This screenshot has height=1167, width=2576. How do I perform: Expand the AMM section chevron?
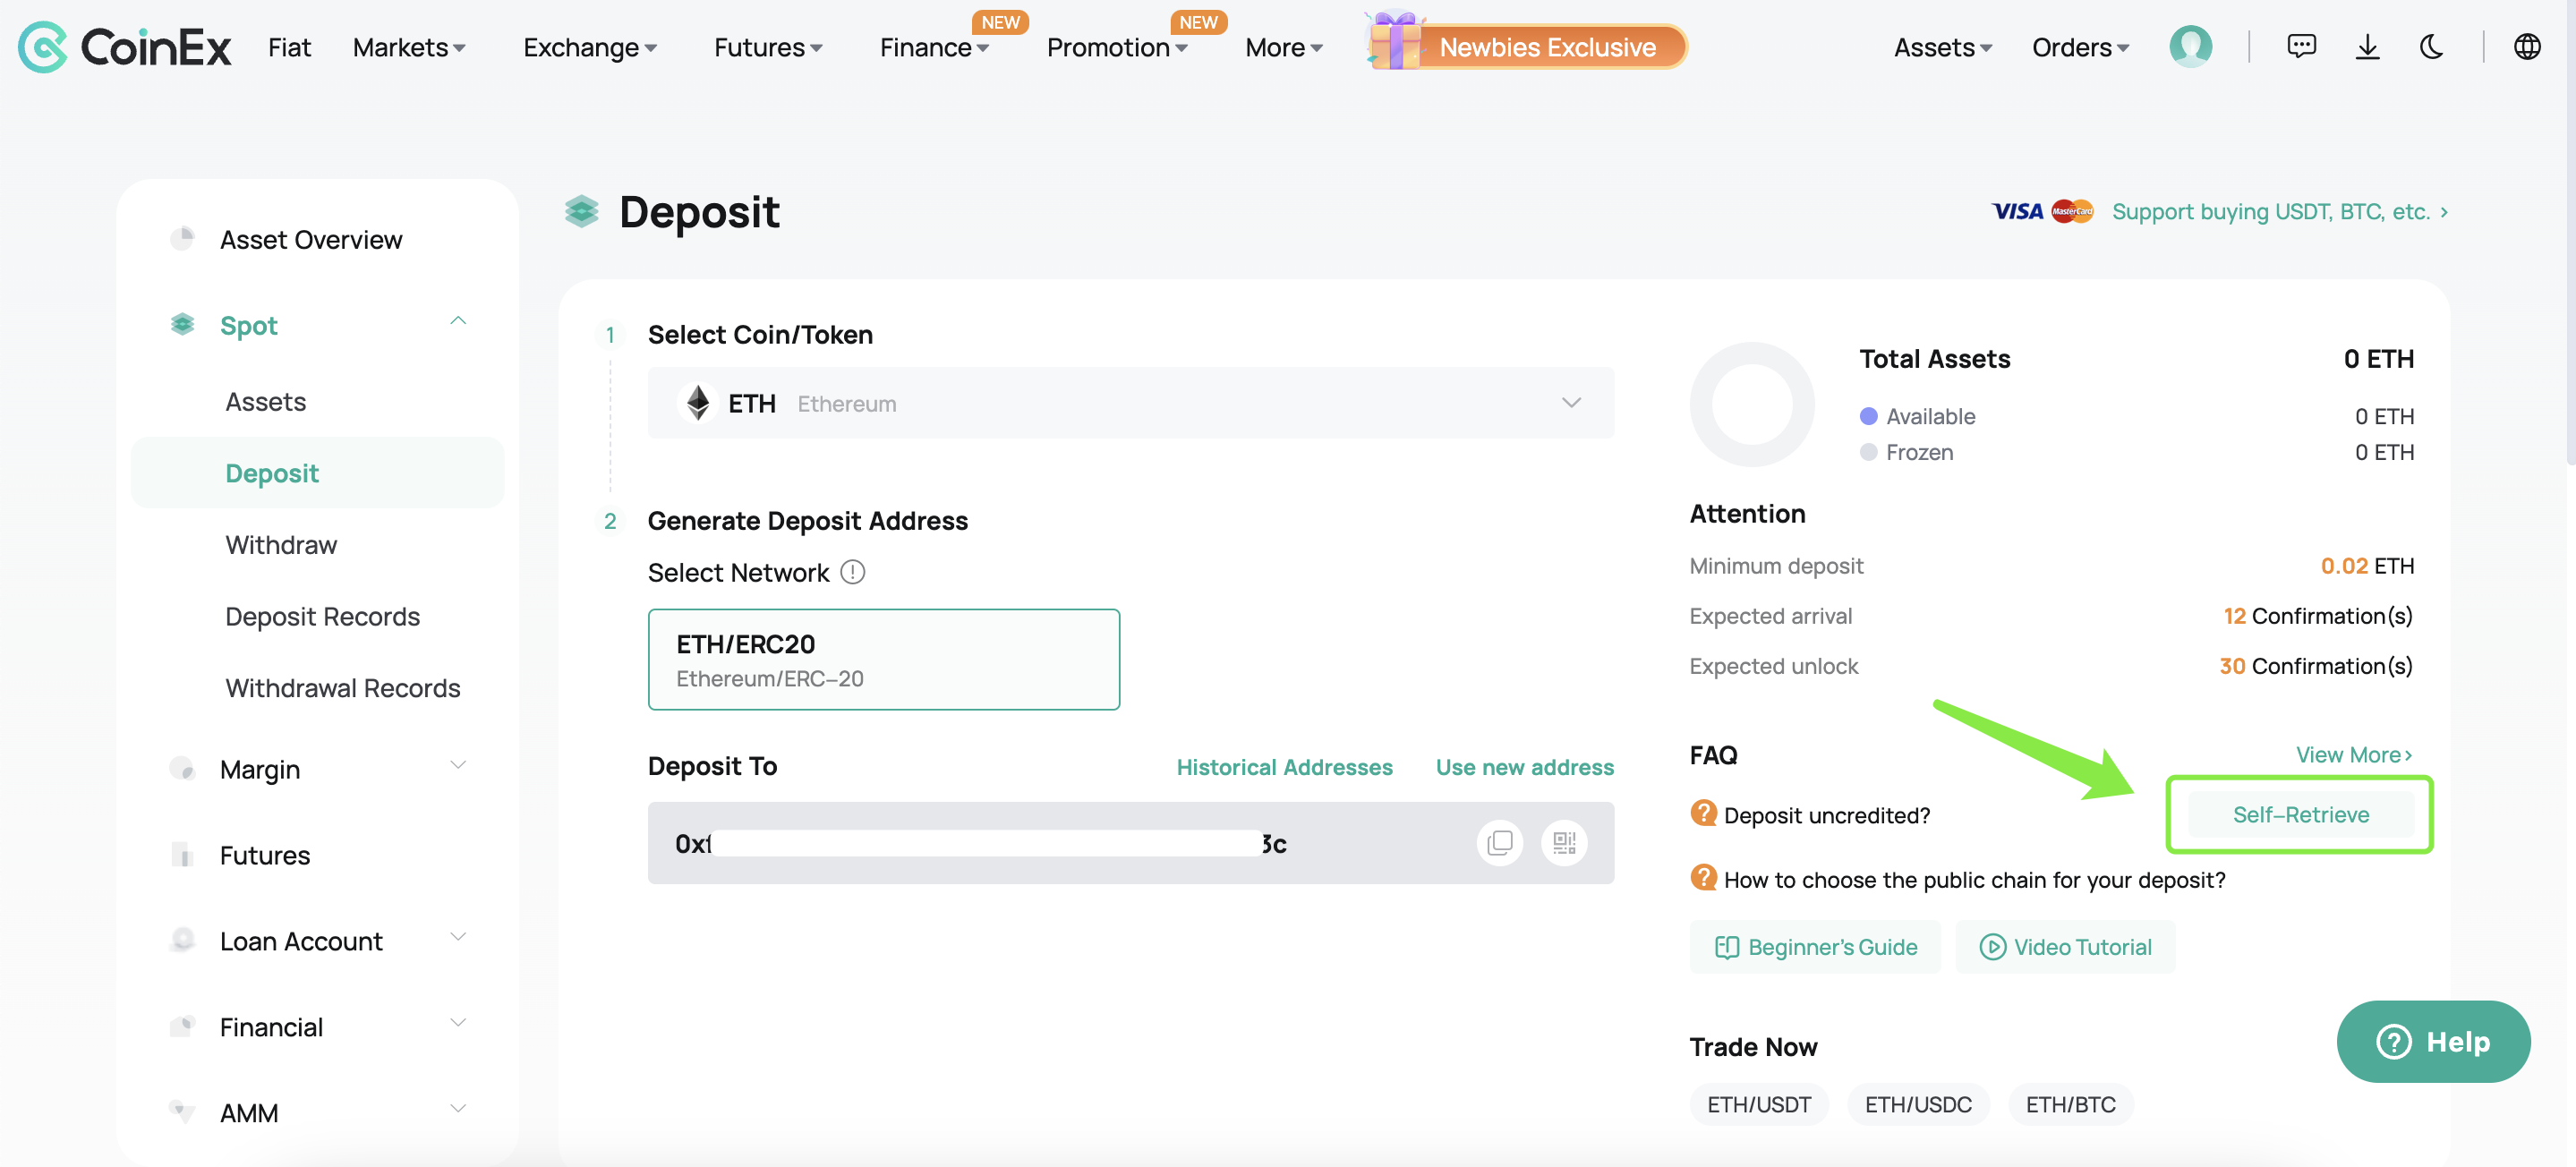coord(458,1108)
